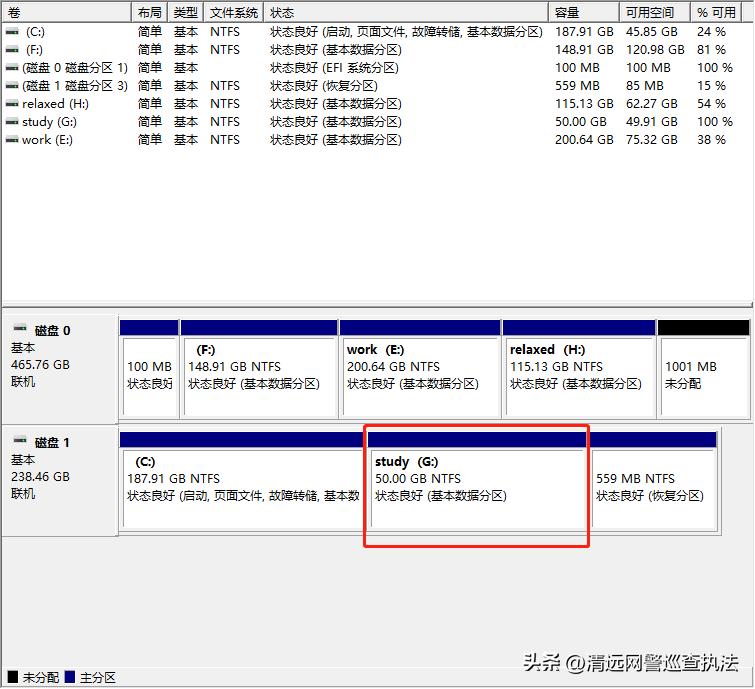This screenshot has width=755, height=689.
Task: Sort by the 状态 column header
Action: tap(406, 12)
